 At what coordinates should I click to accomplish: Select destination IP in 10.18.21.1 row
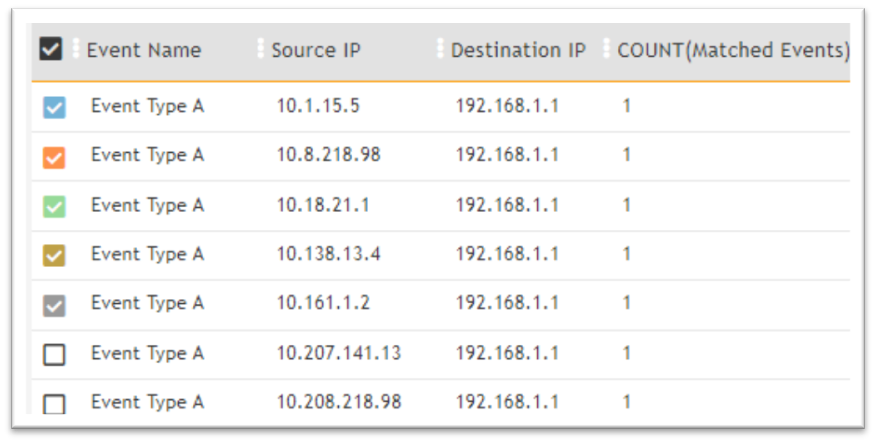(507, 205)
